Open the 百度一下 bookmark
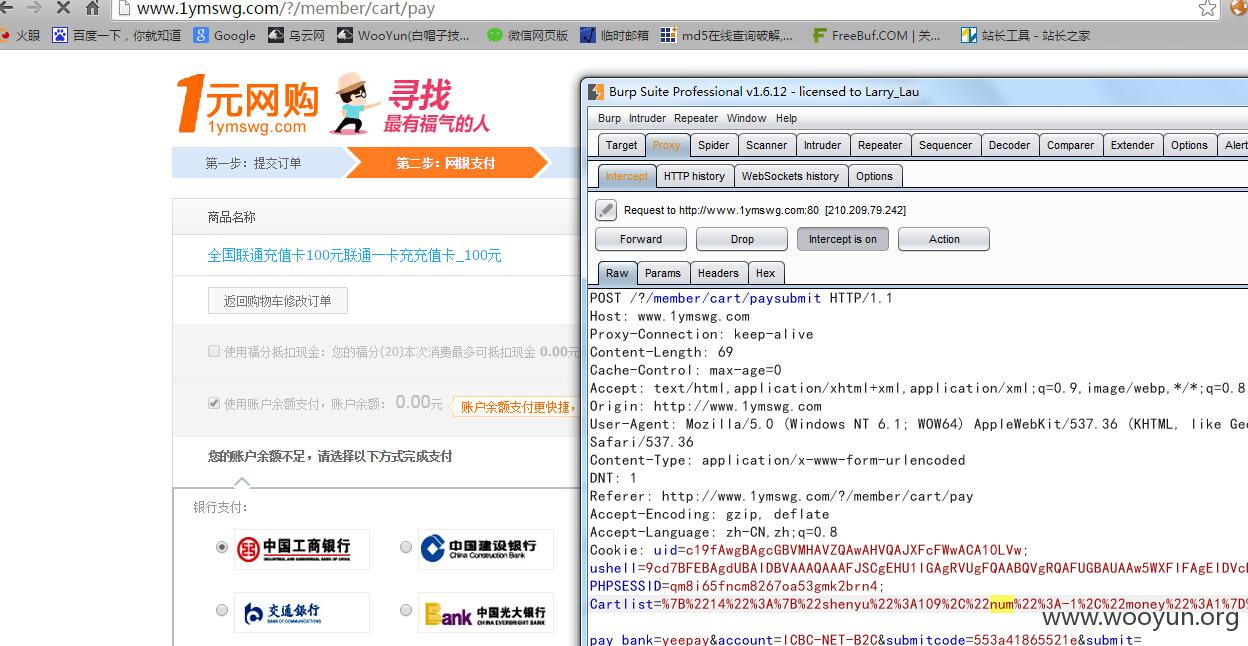The image size is (1248, 646). pos(117,35)
